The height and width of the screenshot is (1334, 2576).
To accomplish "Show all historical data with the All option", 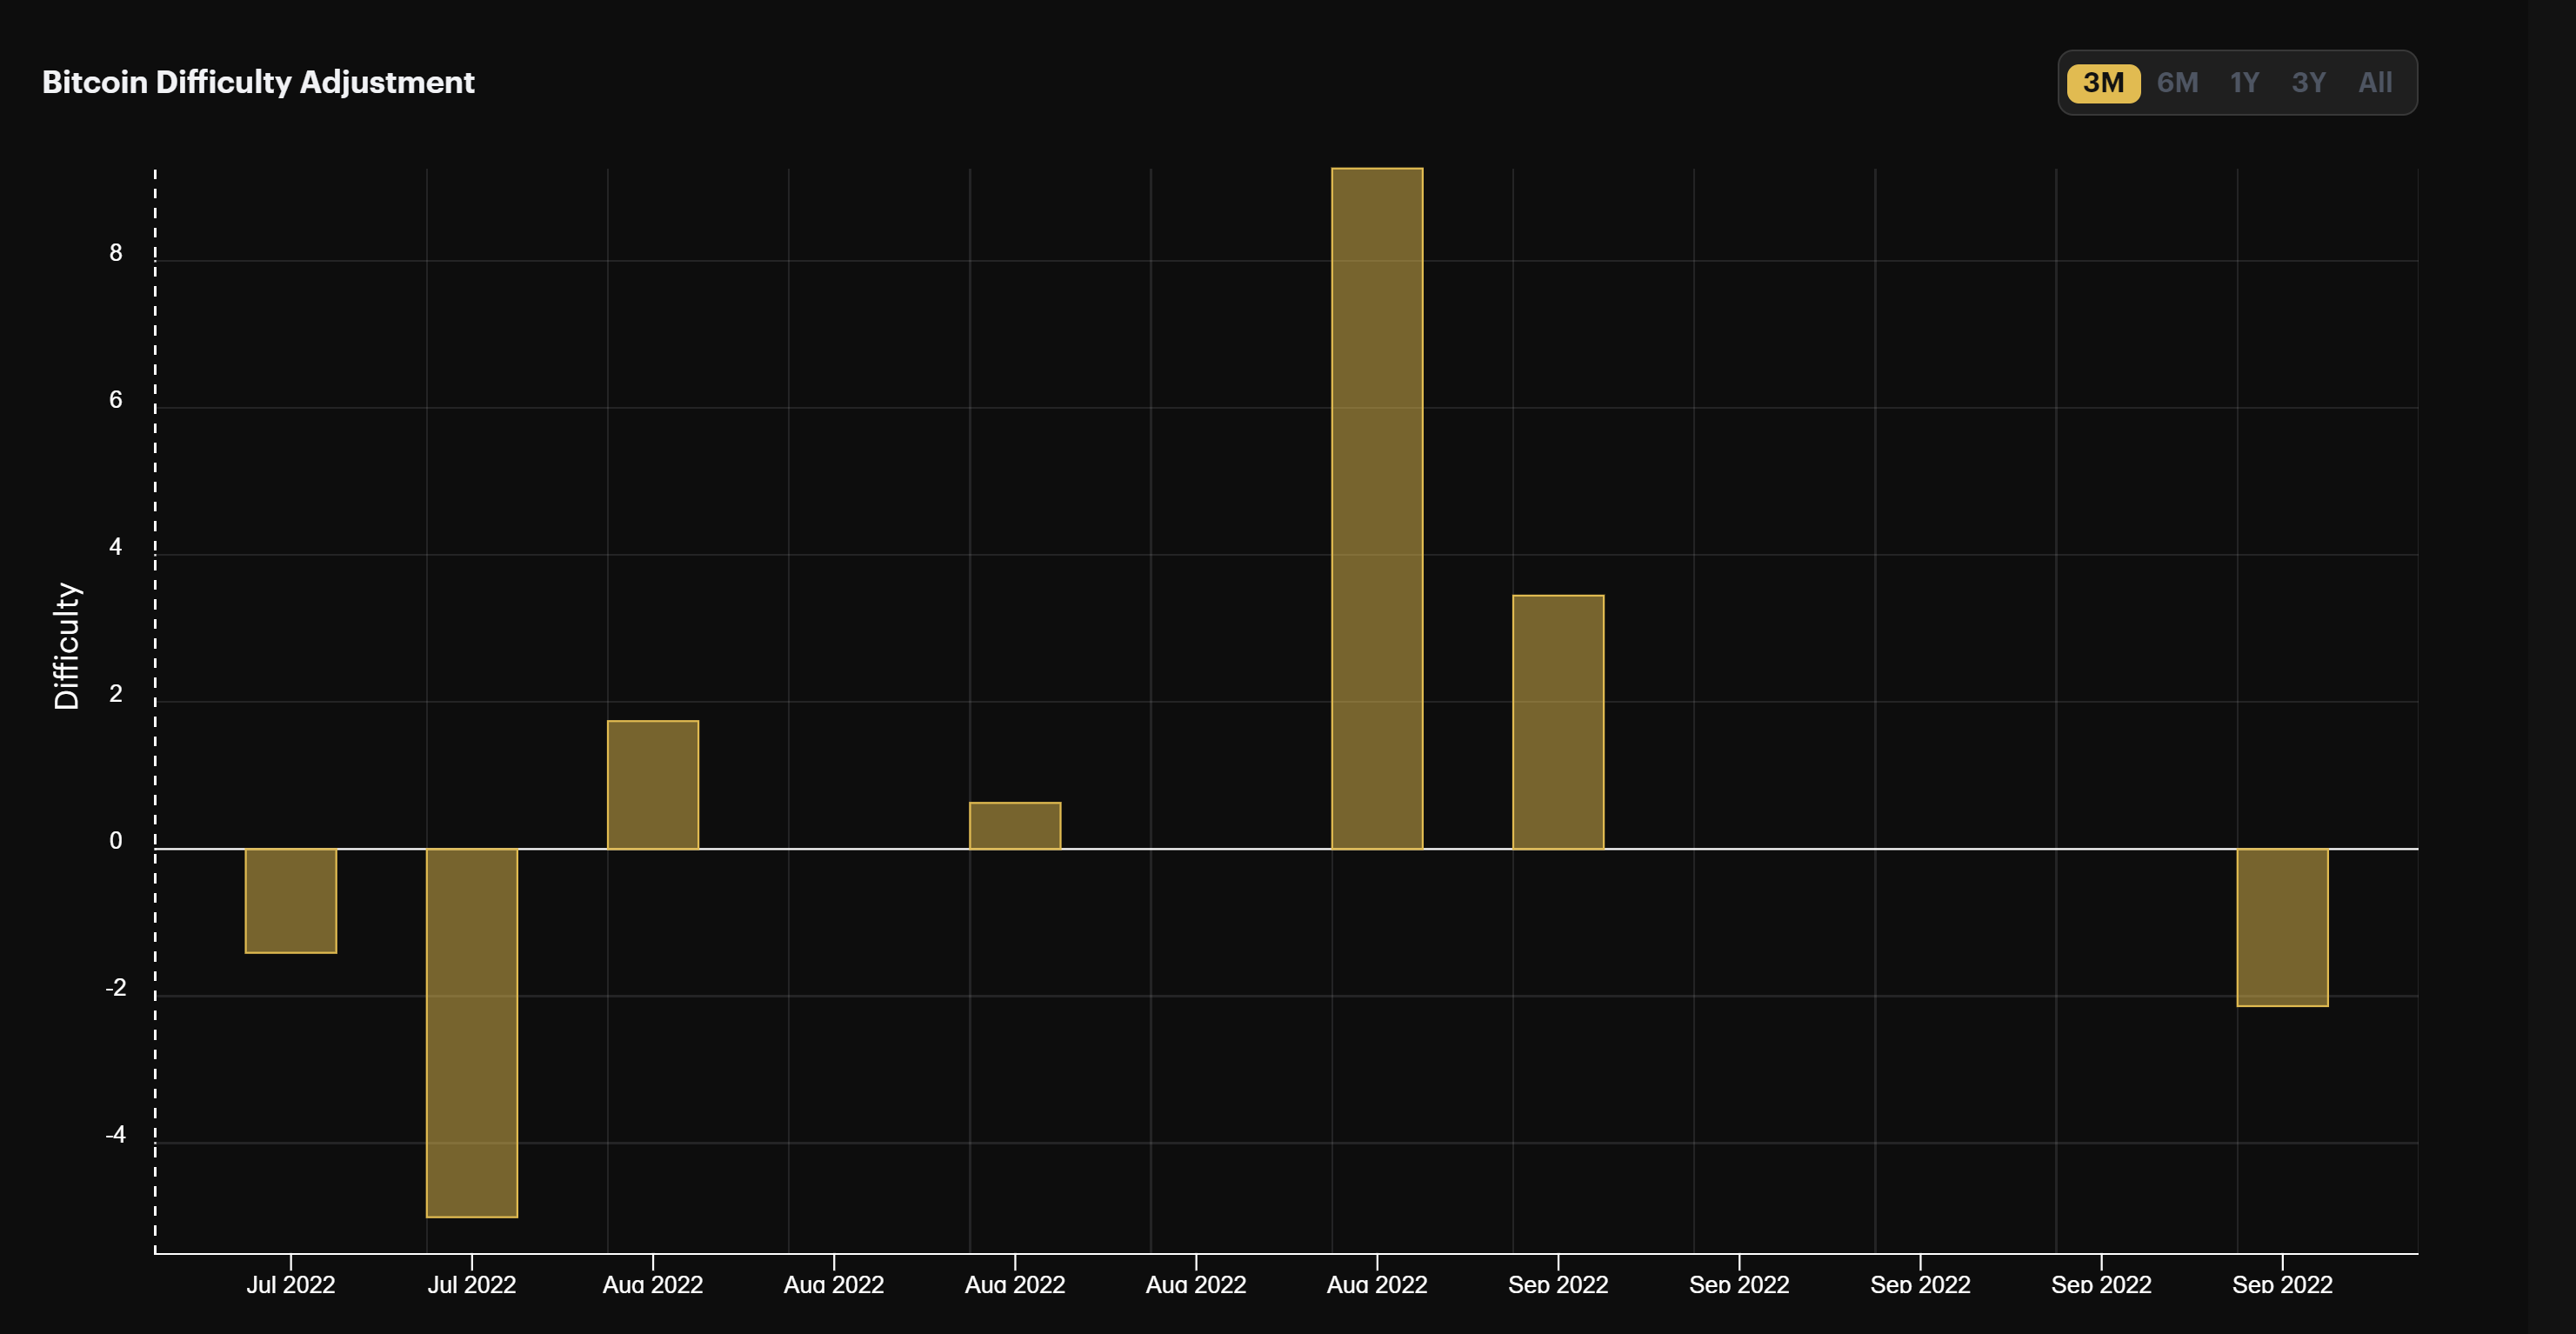I will coord(2377,83).
